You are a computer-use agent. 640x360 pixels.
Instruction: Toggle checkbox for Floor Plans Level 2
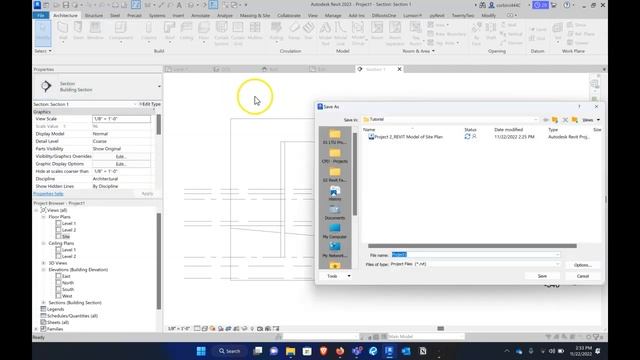point(58,230)
